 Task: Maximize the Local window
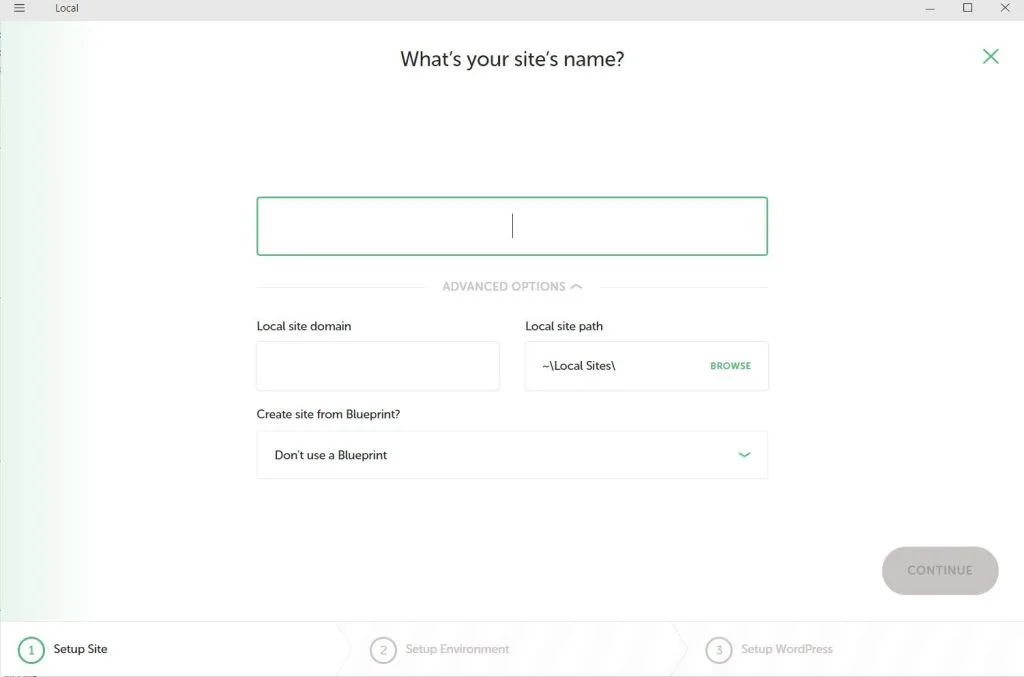[967, 8]
